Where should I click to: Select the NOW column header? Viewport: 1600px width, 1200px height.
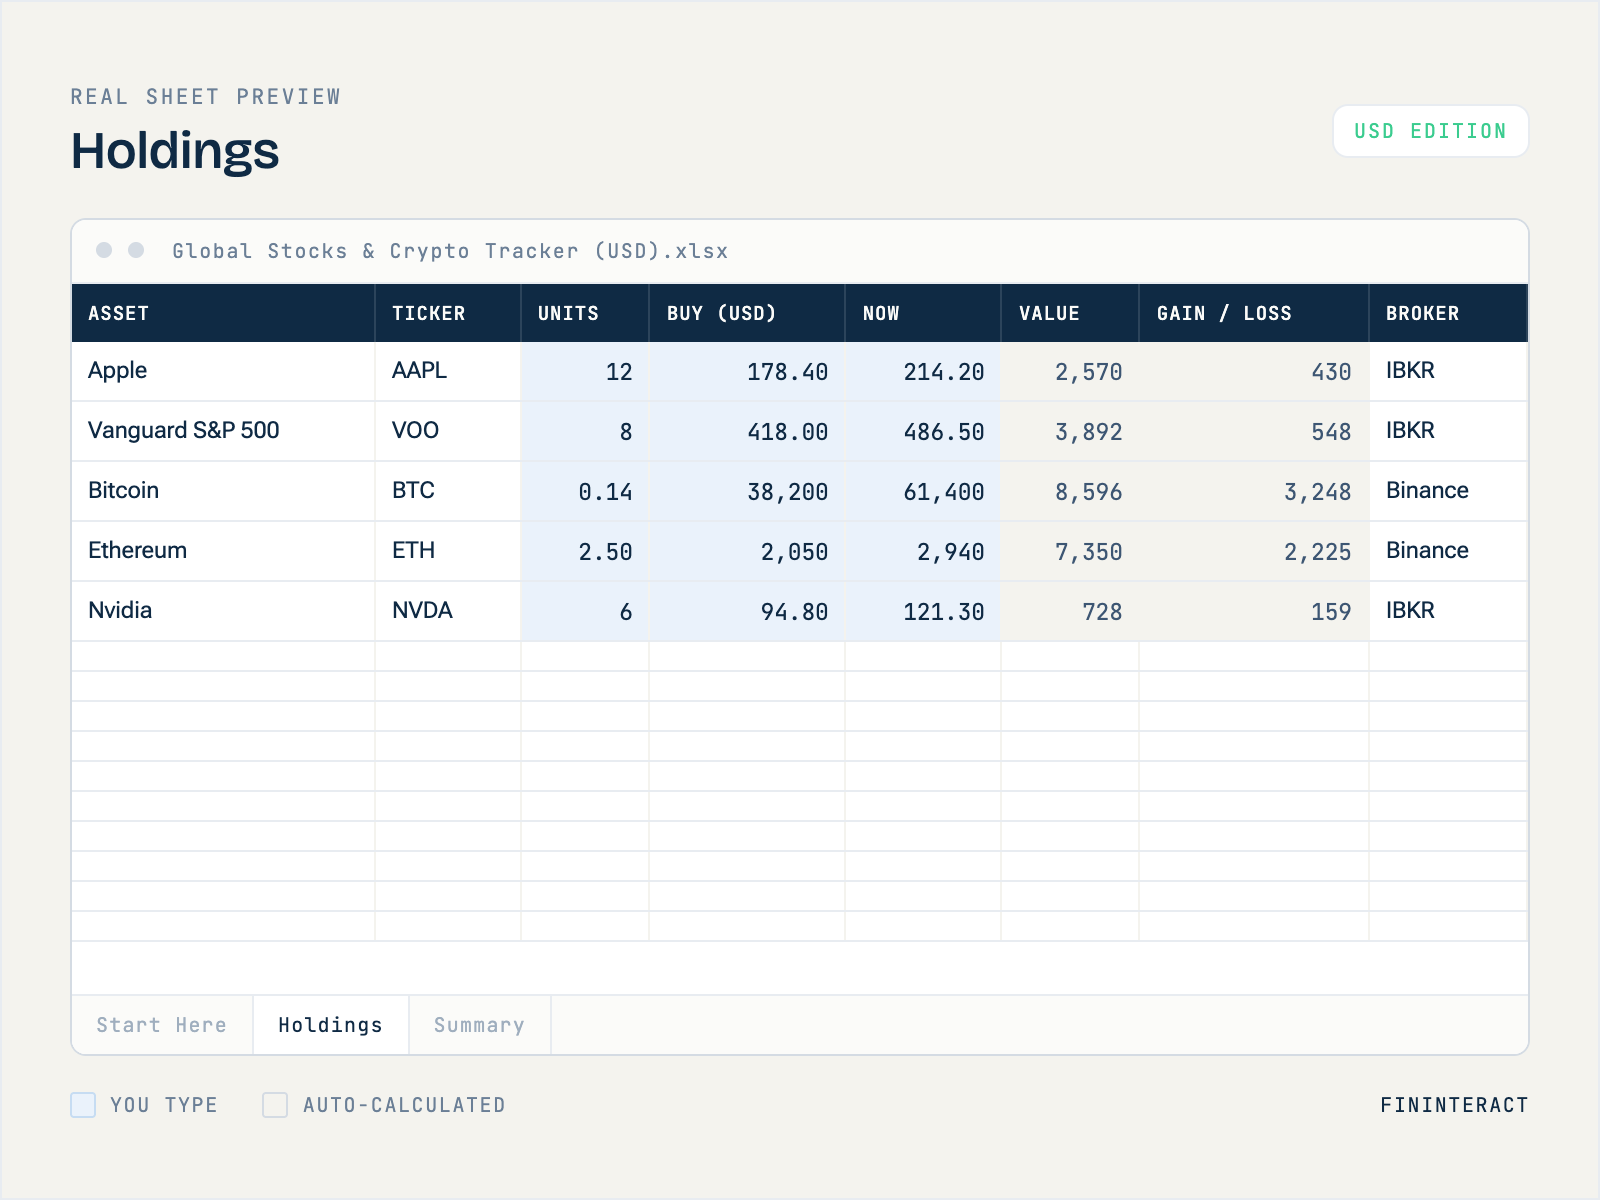coord(923,313)
